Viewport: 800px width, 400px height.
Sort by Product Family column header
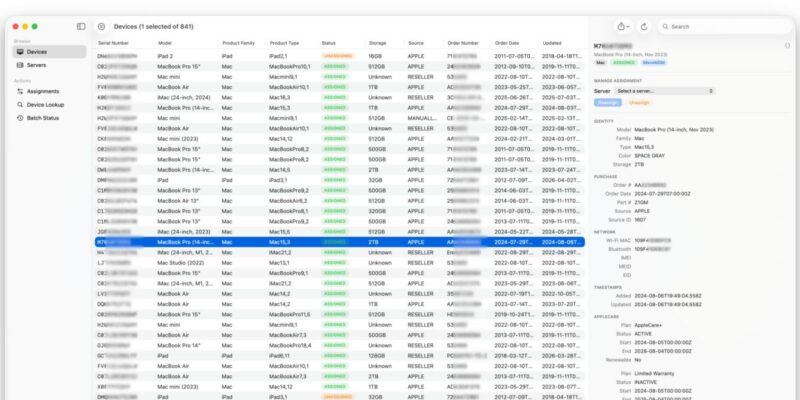pyautogui.click(x=238, y=43)
